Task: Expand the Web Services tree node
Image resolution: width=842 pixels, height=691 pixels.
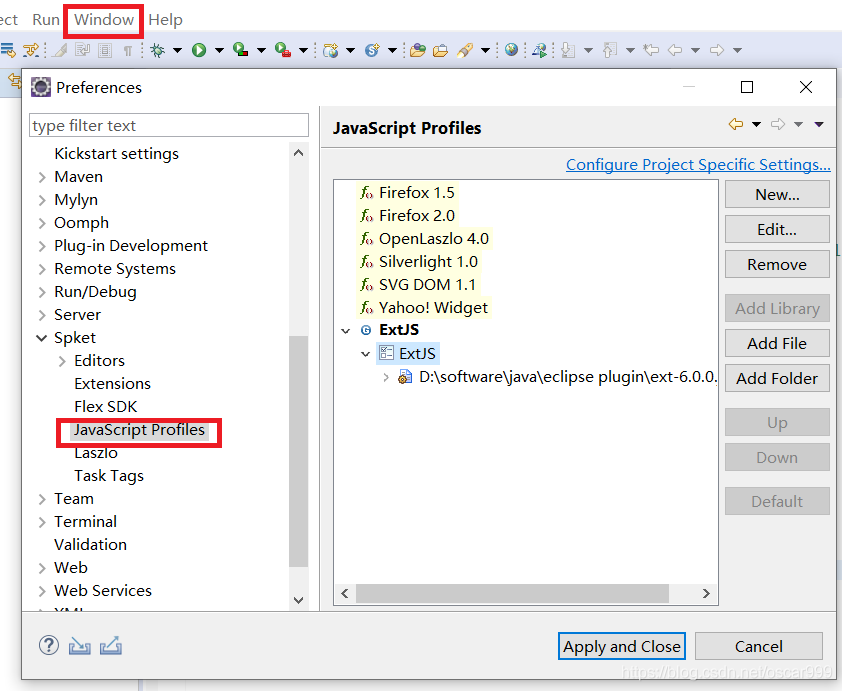Action: (42, 591)
